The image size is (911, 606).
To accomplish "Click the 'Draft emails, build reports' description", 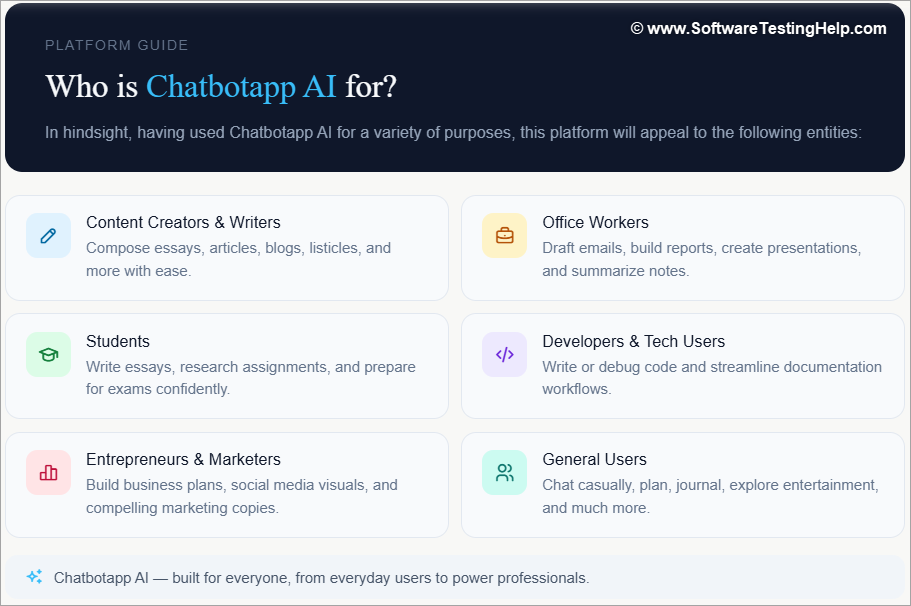I will point(702,259).
